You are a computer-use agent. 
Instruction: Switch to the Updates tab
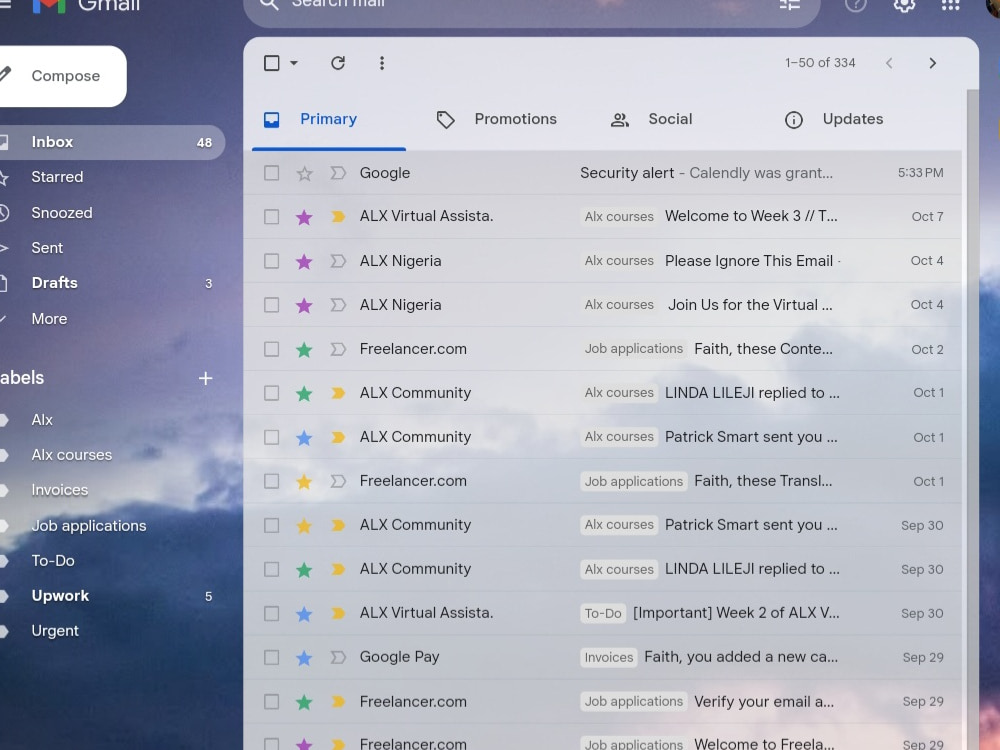[x=834, y=119]
